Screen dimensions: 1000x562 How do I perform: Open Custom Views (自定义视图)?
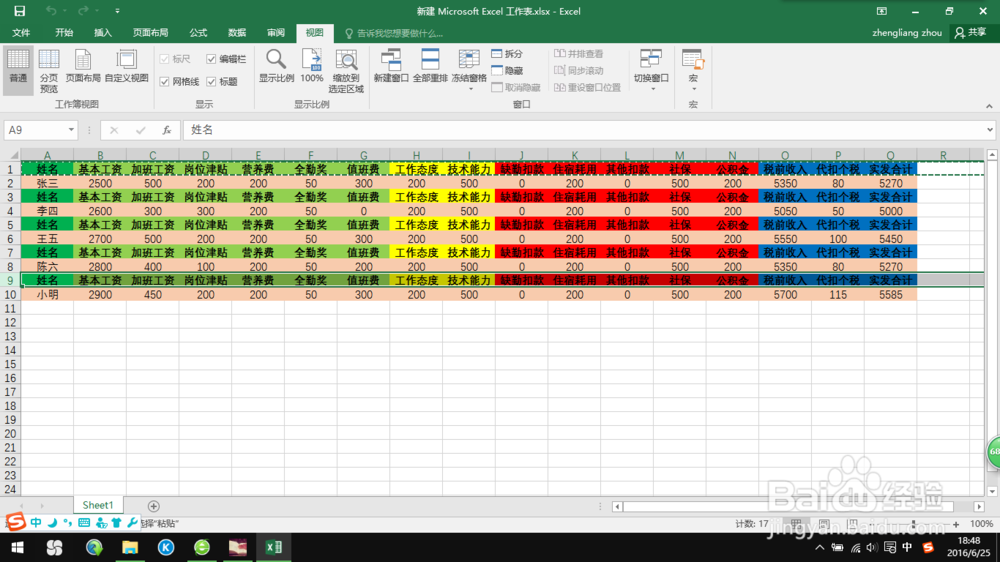click(x=126, y=66)
